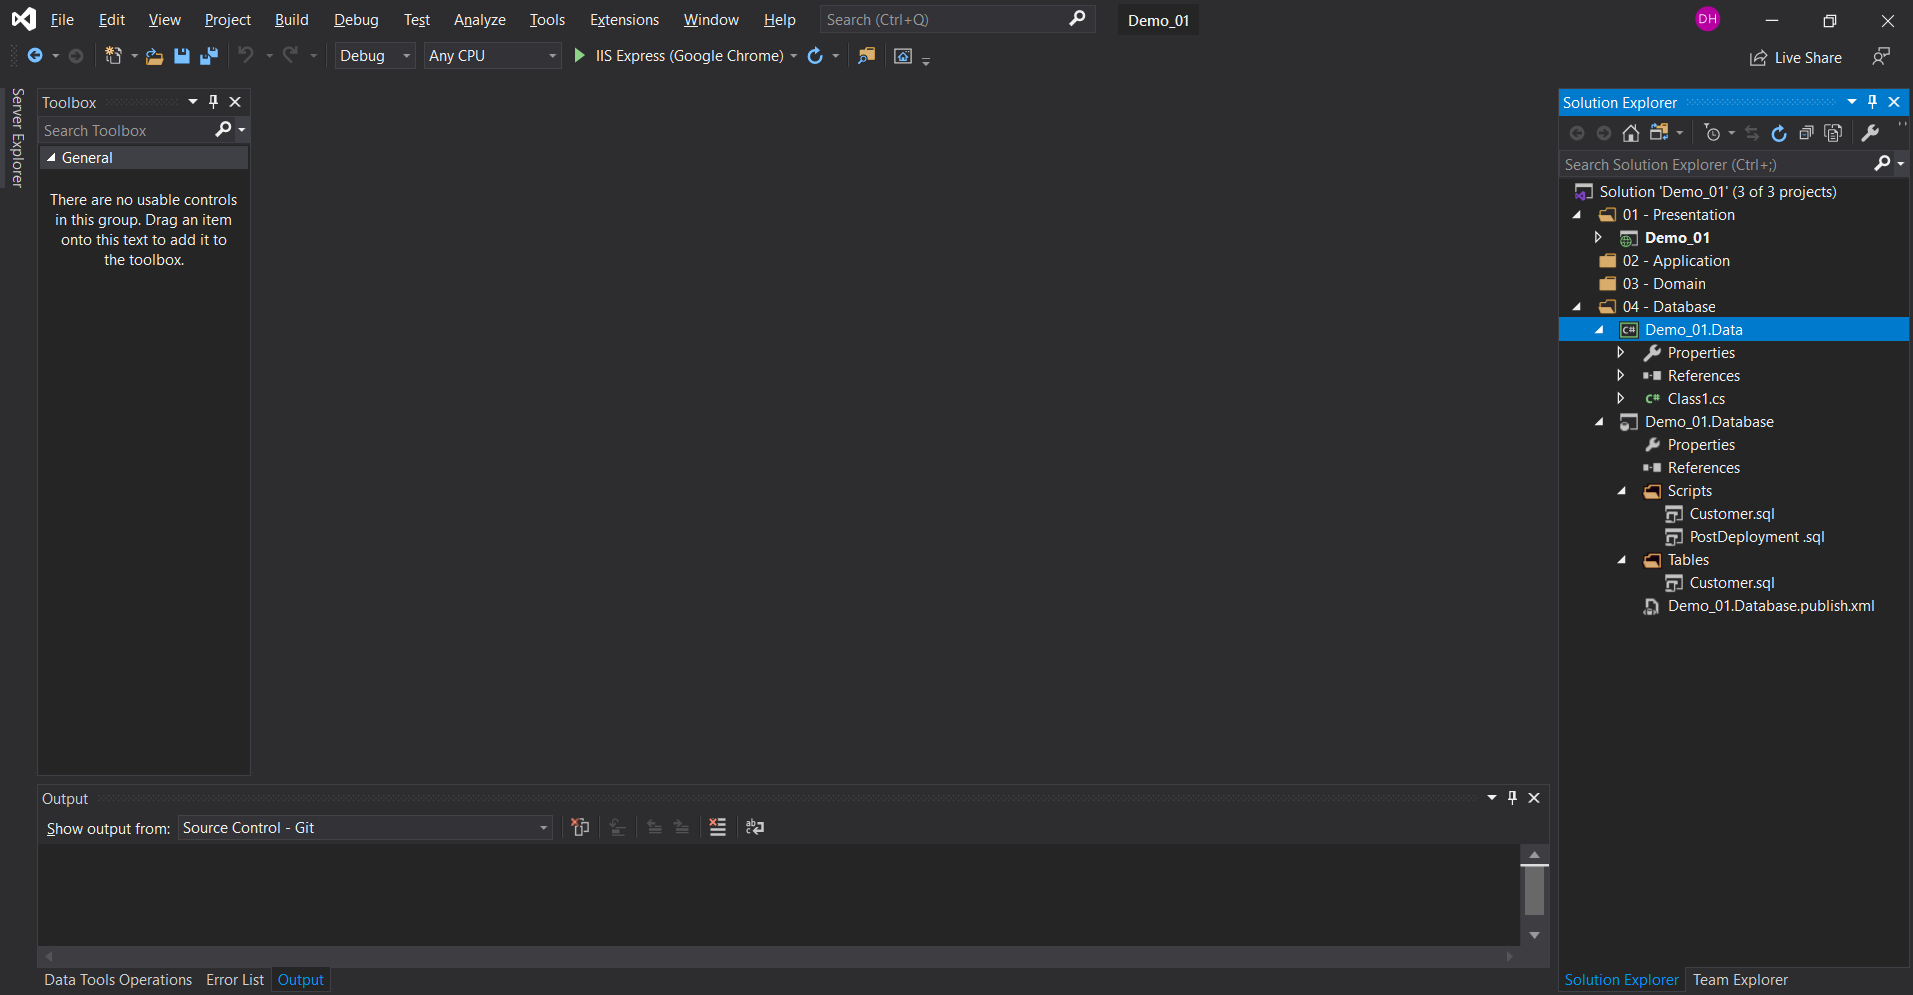Clear all text in Output window
This screenshot has width=1913, height=995.
[x=717, y=827]
